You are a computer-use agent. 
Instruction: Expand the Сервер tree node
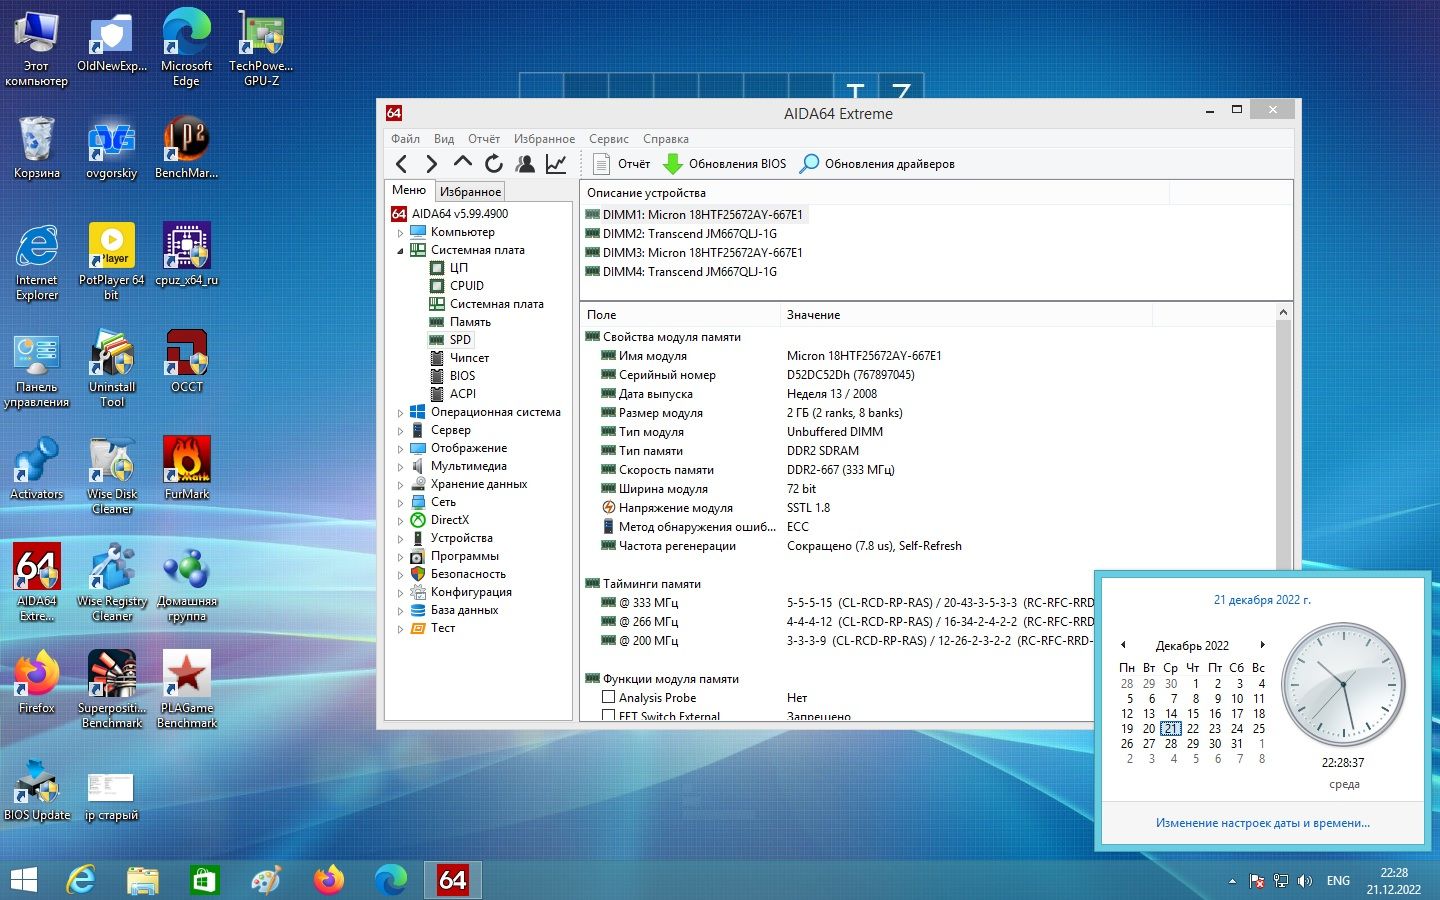point(401,430)
